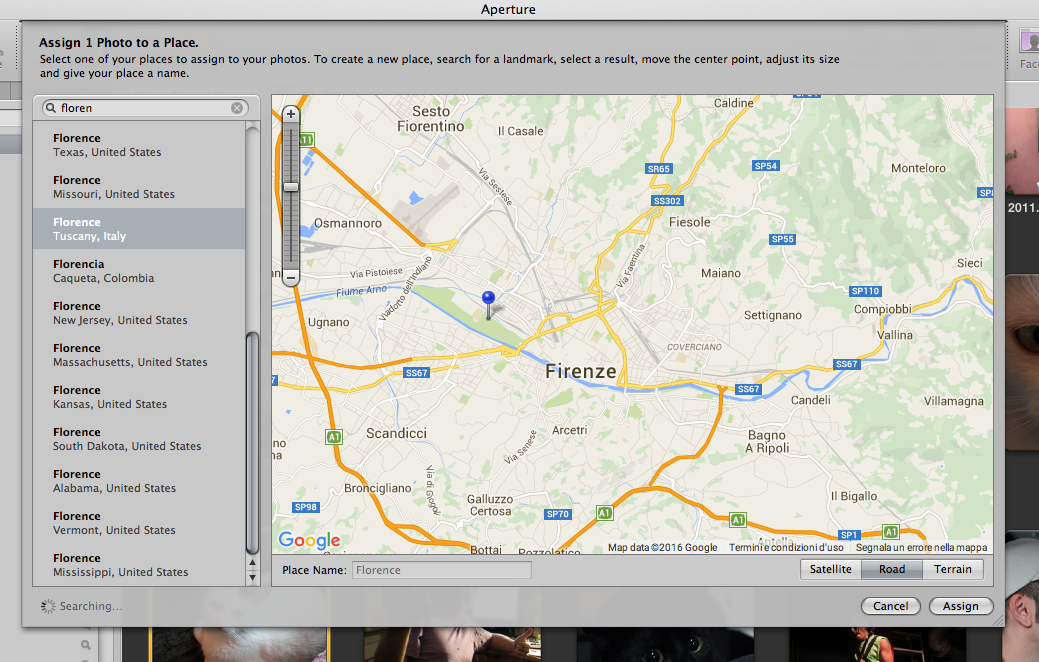Select Florence, New Jersey, United States
This screenshot has height=662, width=1039.
[x=139, y=313]
